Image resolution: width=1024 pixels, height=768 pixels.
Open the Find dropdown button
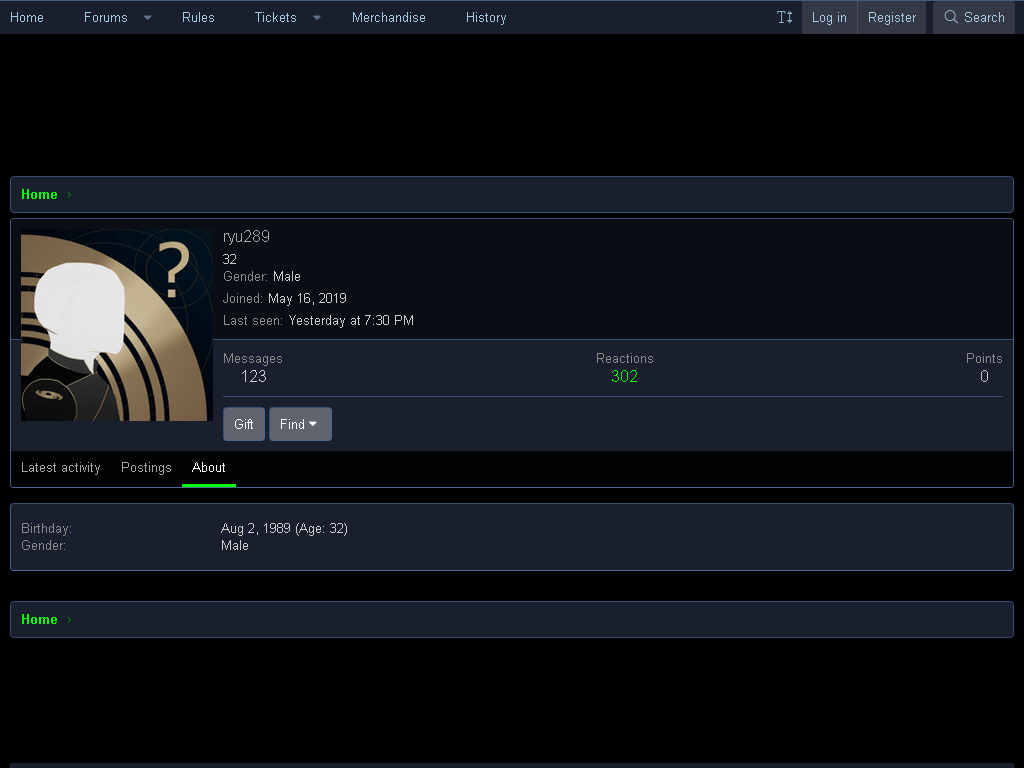[x=300, y=424]
